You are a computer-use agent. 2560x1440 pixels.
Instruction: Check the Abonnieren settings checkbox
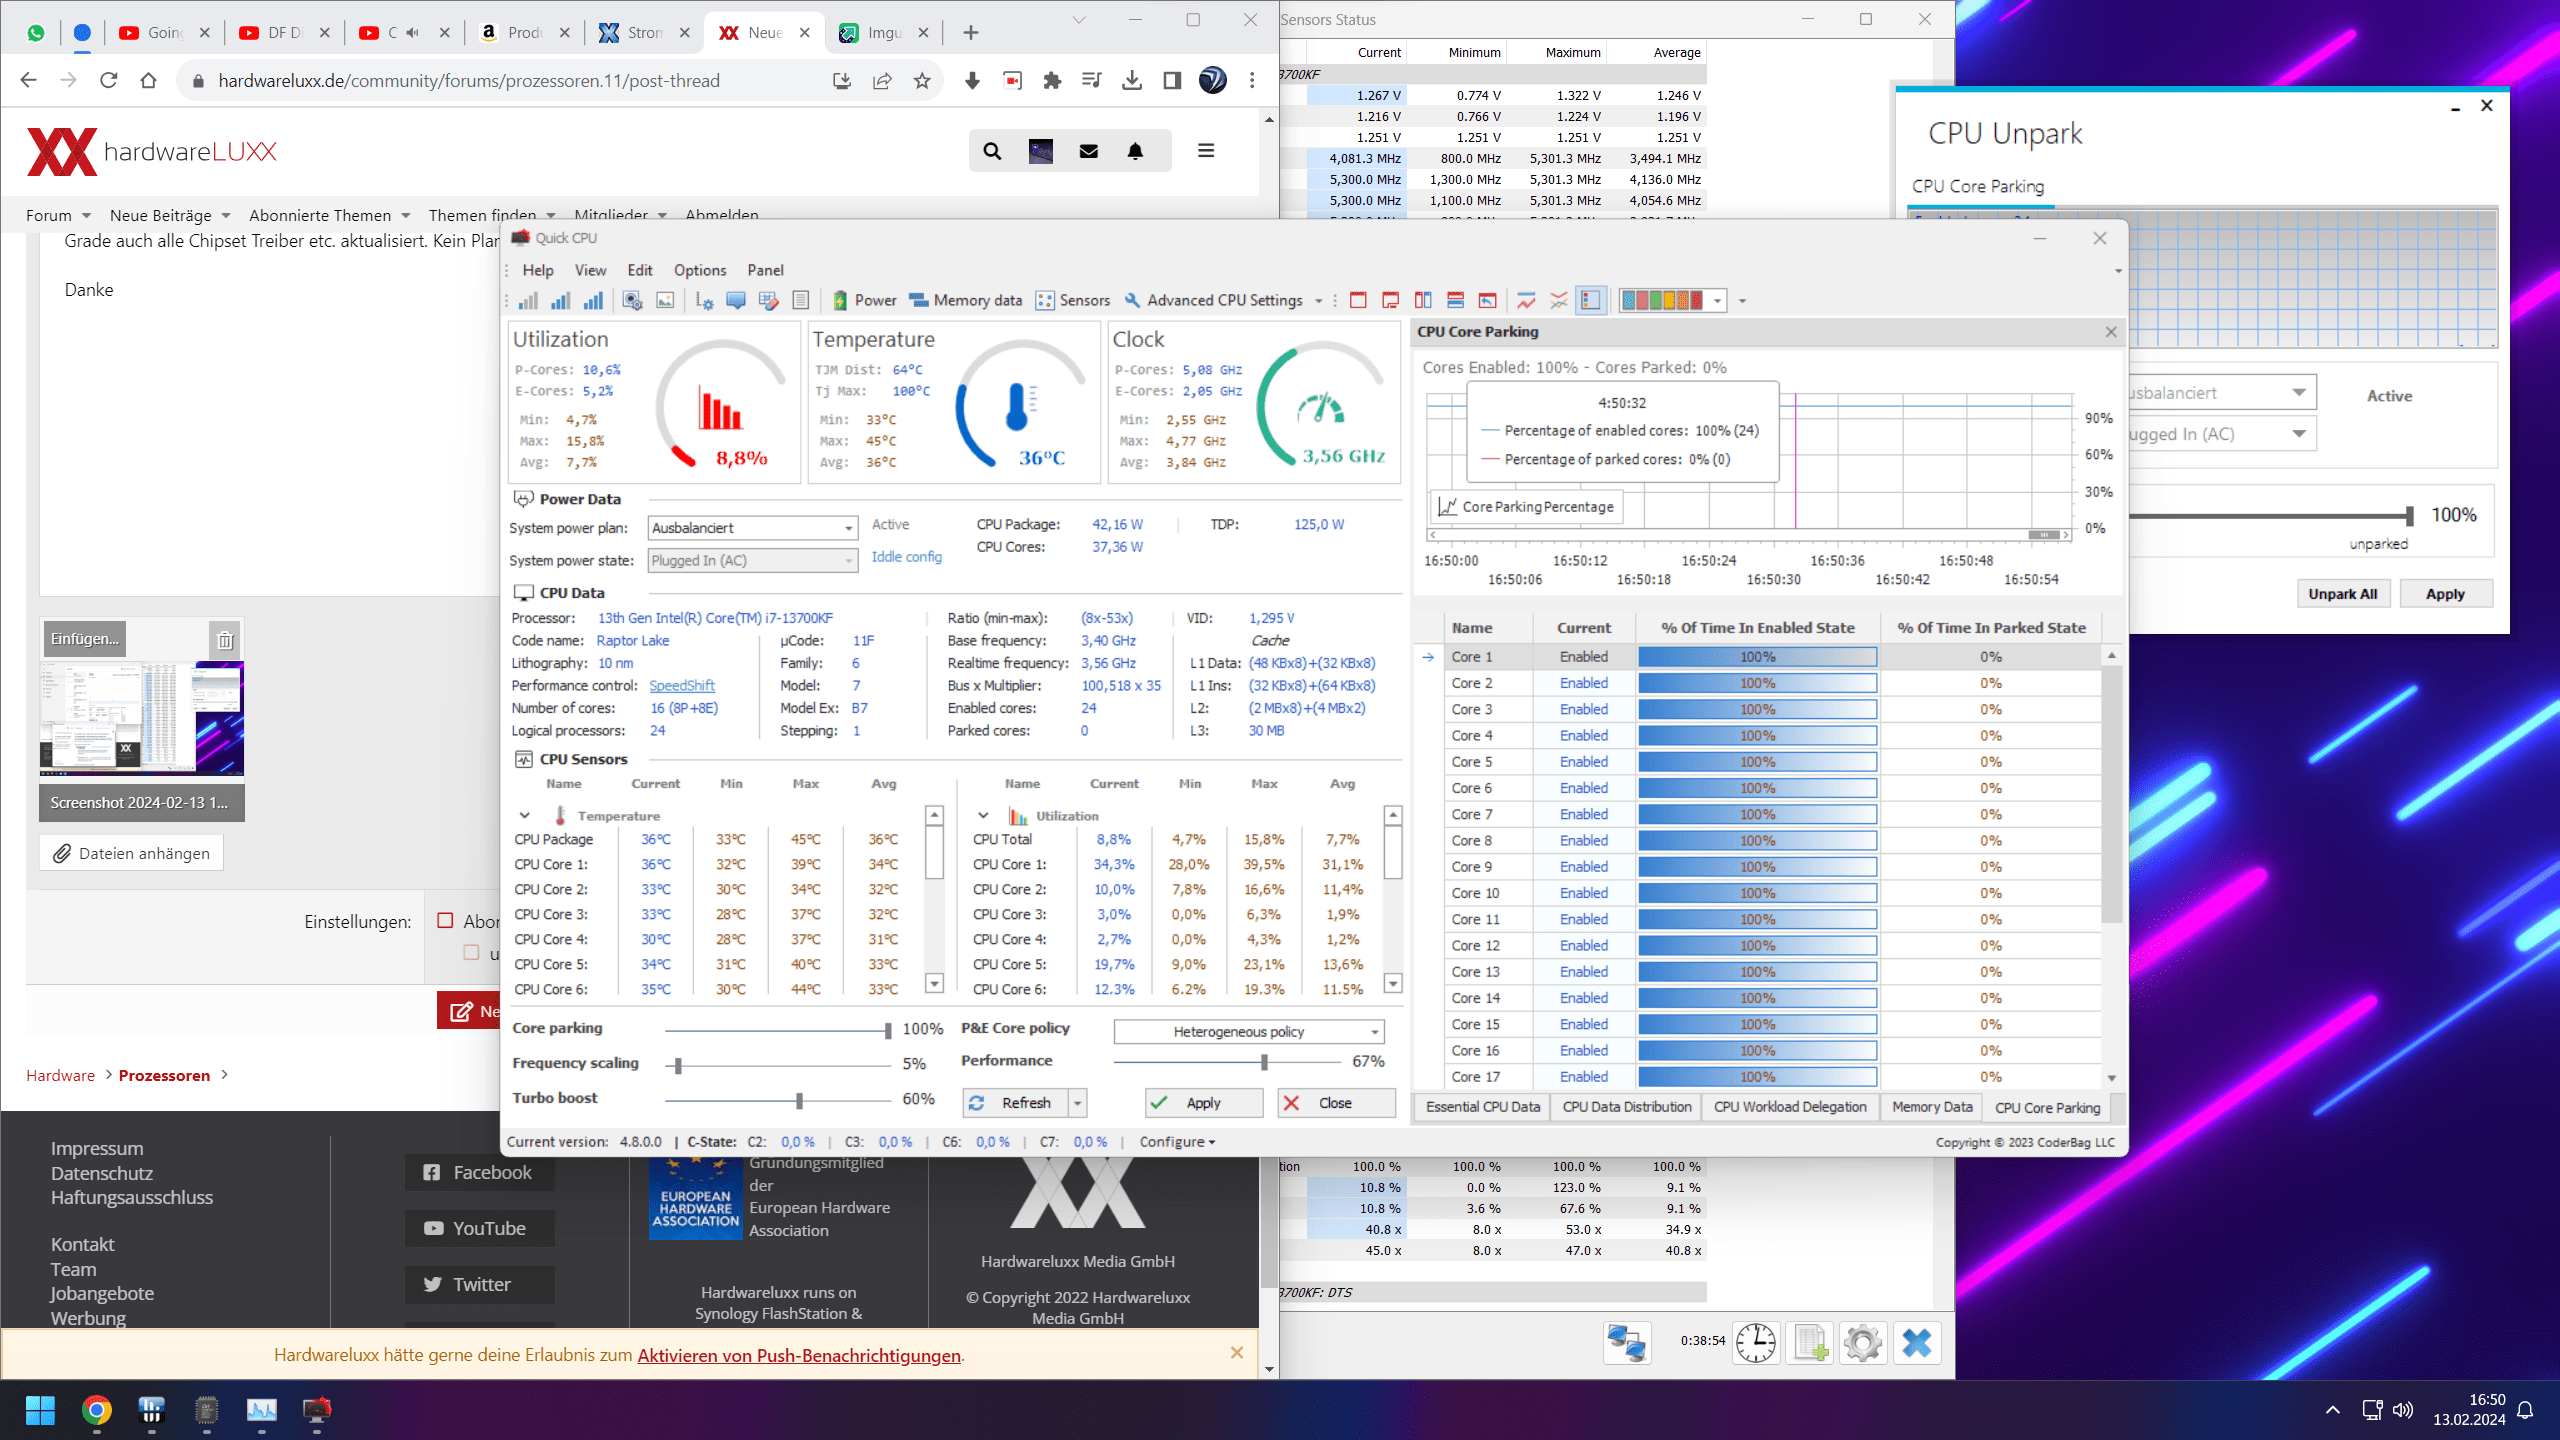pyautogui.click(x=446, y=921)
